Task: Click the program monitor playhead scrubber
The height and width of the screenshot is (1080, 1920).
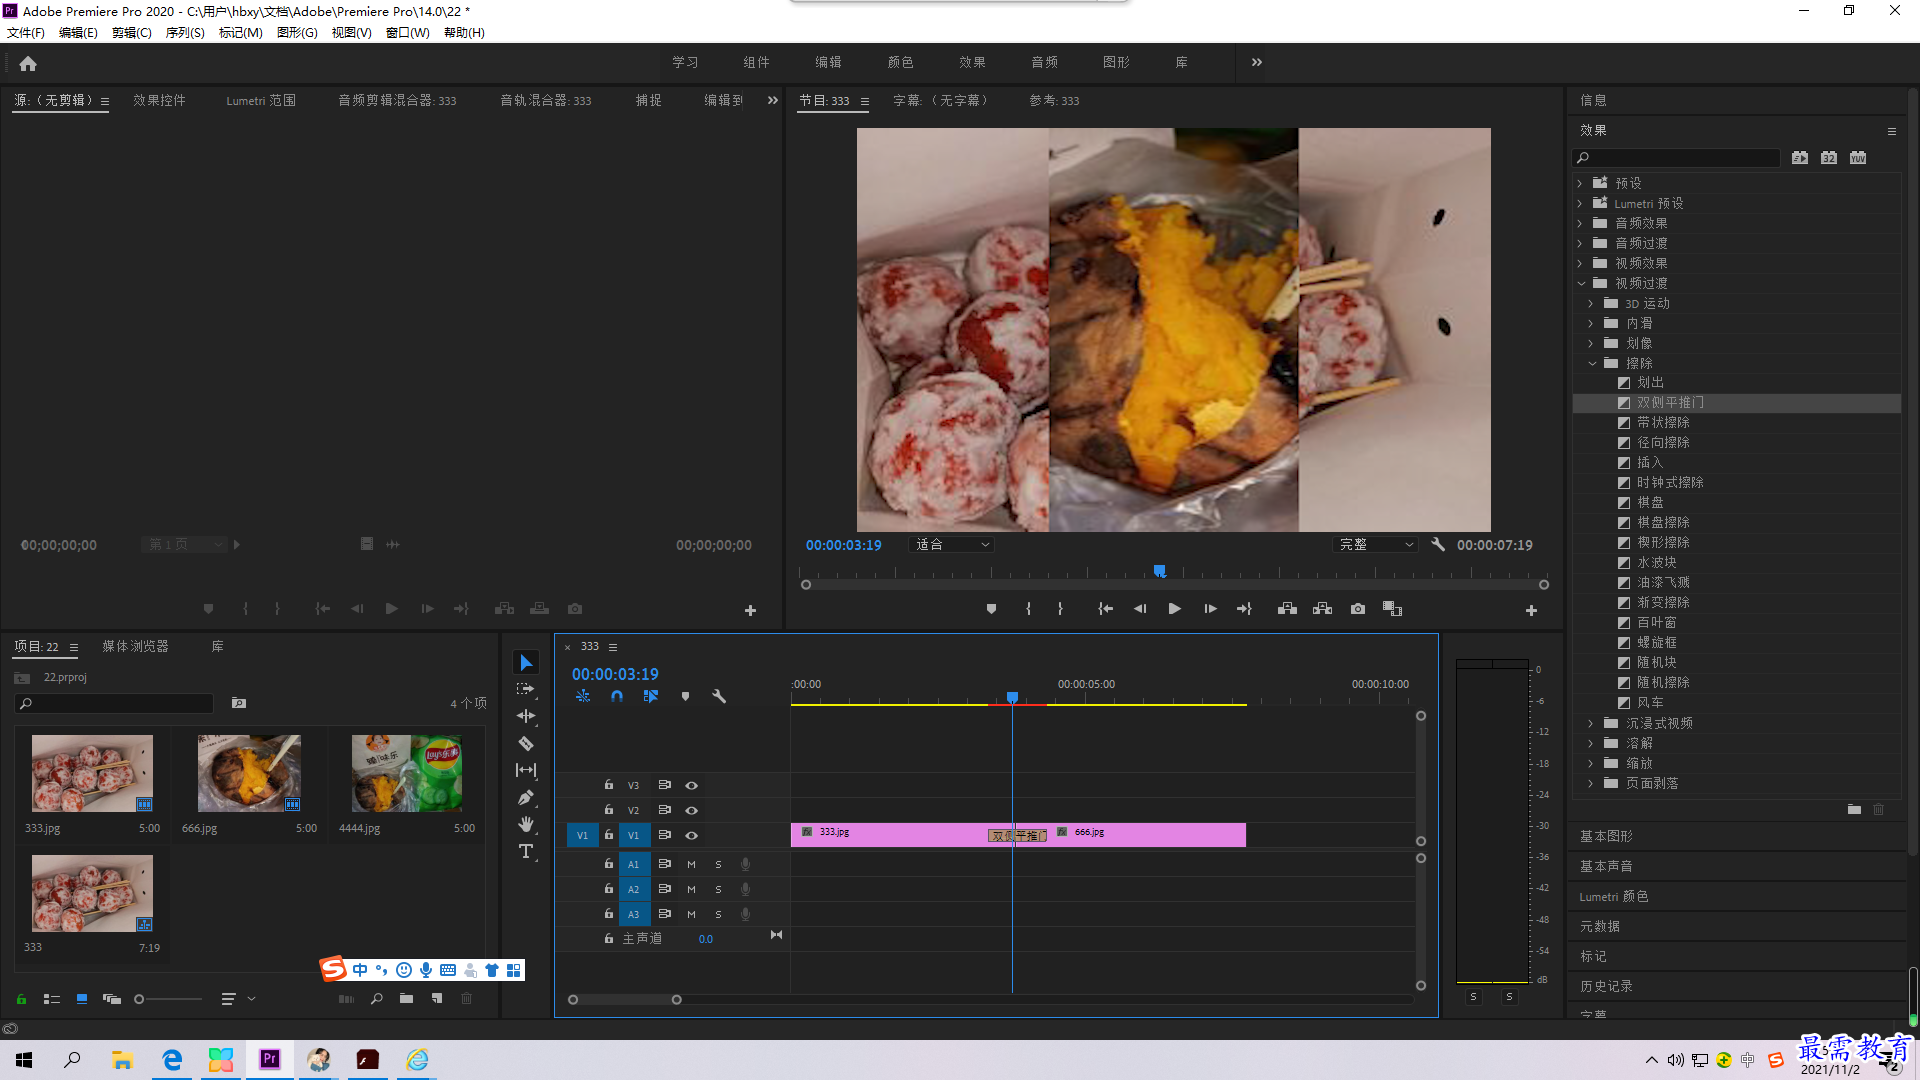Action: click(x=1160, y=571)
